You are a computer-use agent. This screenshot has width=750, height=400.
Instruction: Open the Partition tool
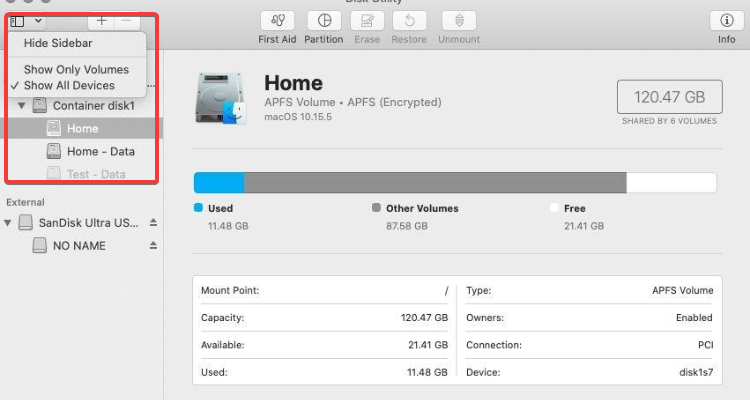coord(324,21)
